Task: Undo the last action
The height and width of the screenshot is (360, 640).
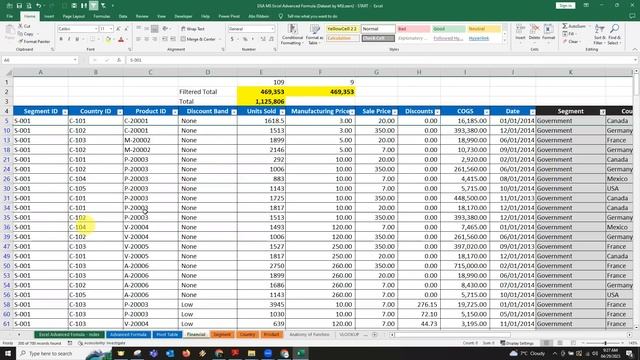Action: click(38, 6)
